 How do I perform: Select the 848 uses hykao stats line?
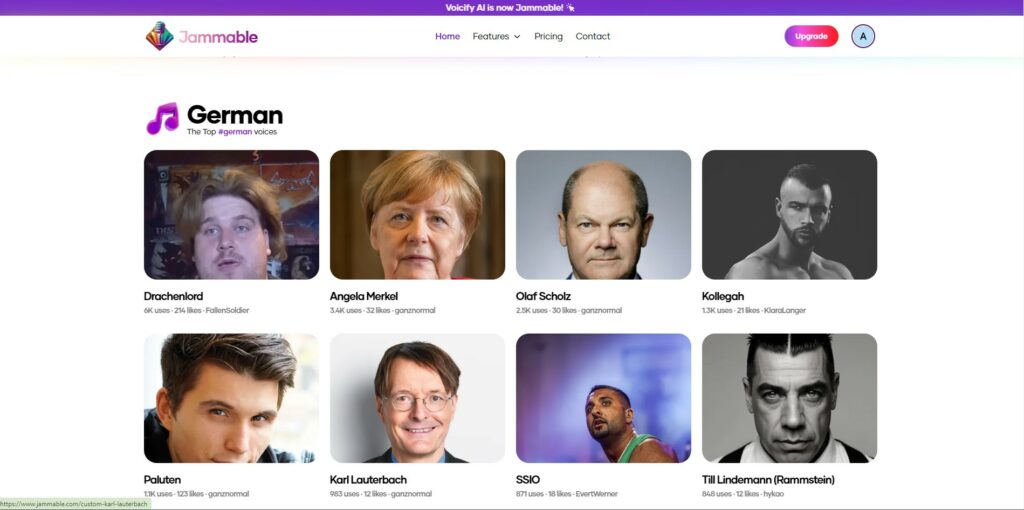(743, 494)
